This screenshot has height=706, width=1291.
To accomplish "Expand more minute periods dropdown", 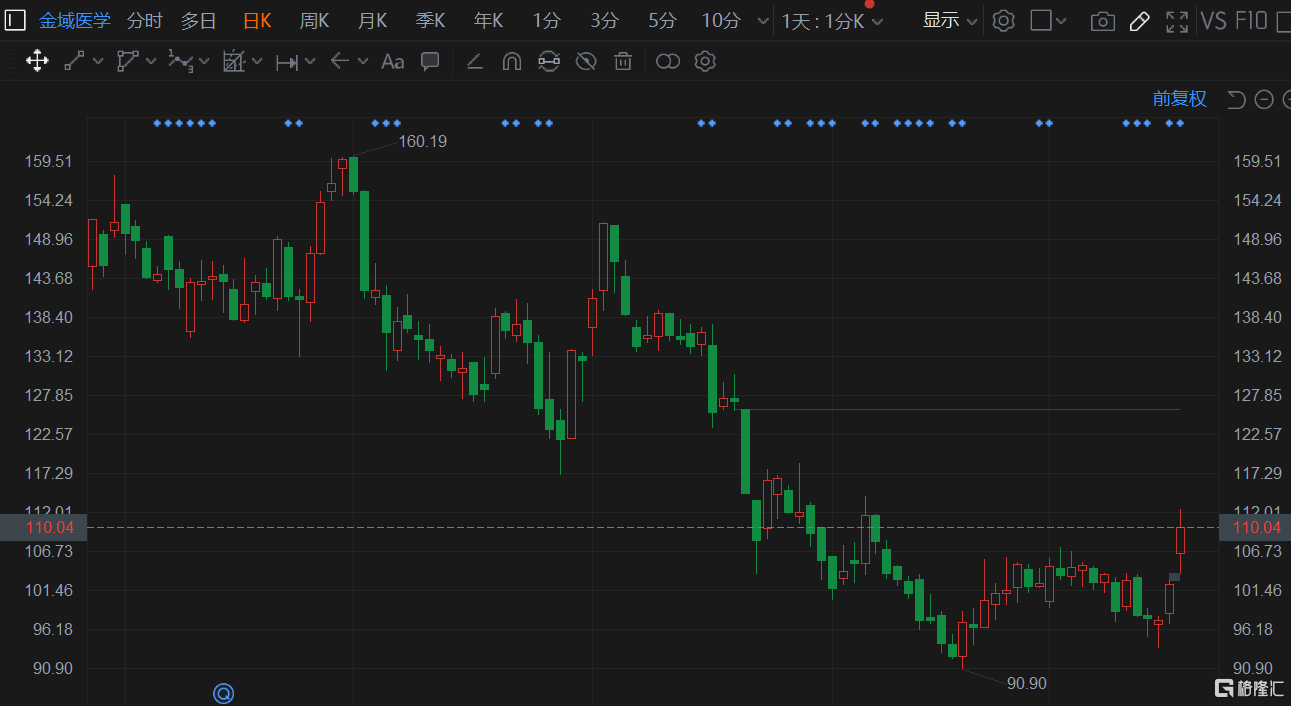I will [x=764, y=21].
